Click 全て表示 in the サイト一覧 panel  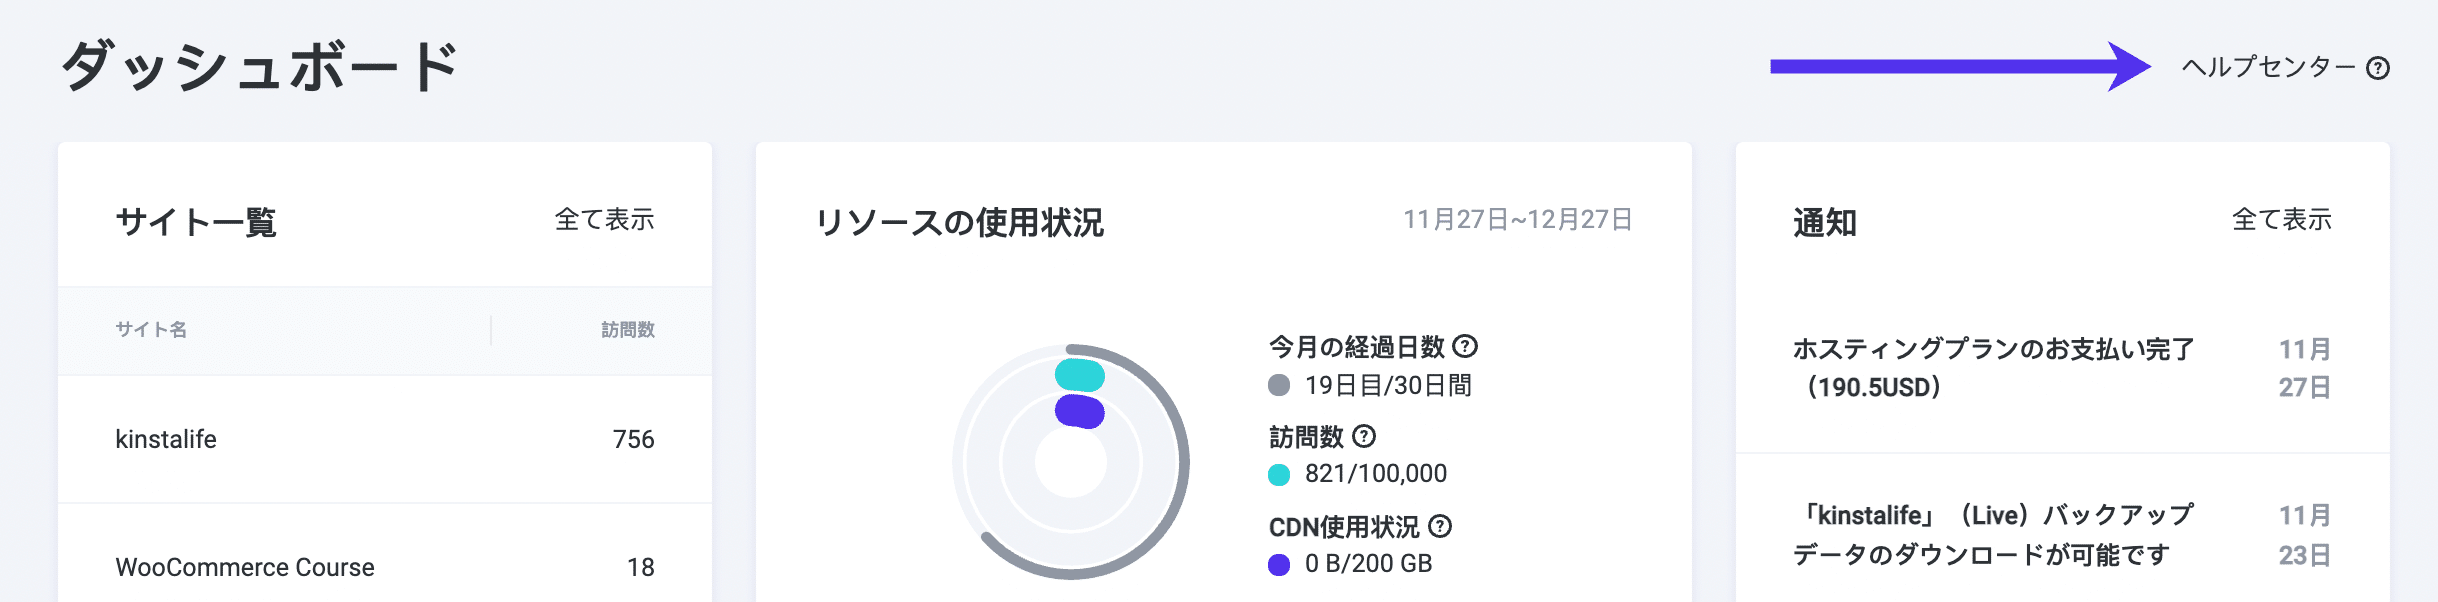click(x=605, y=221)
